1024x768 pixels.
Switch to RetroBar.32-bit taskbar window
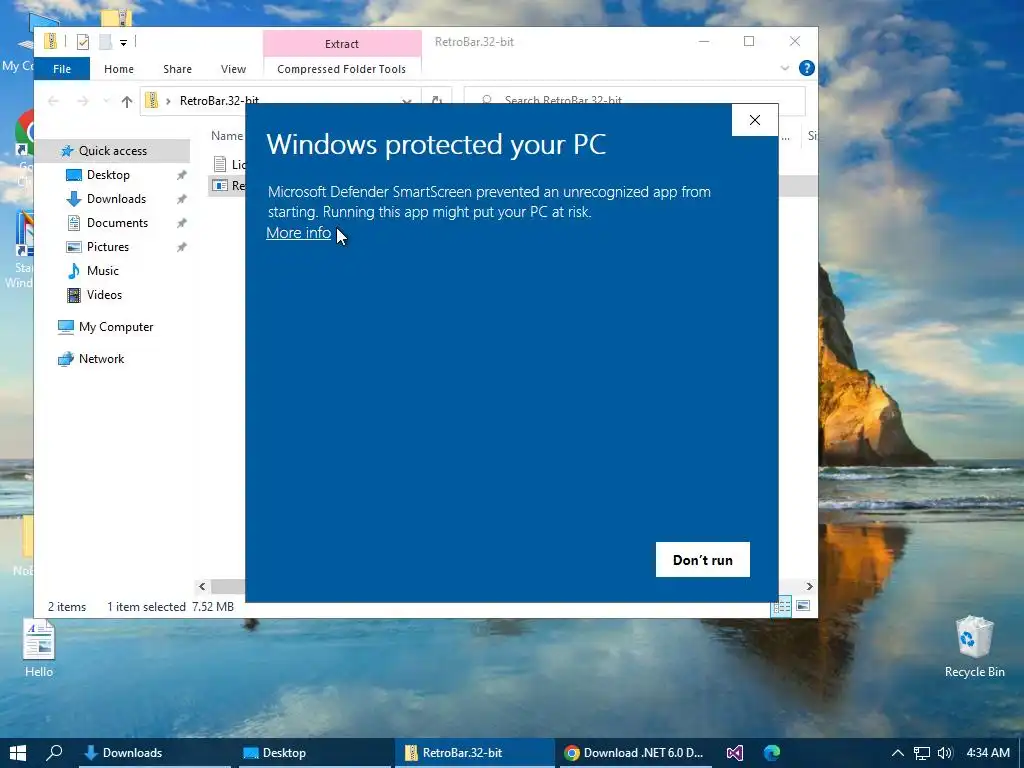tap(474, 753)
